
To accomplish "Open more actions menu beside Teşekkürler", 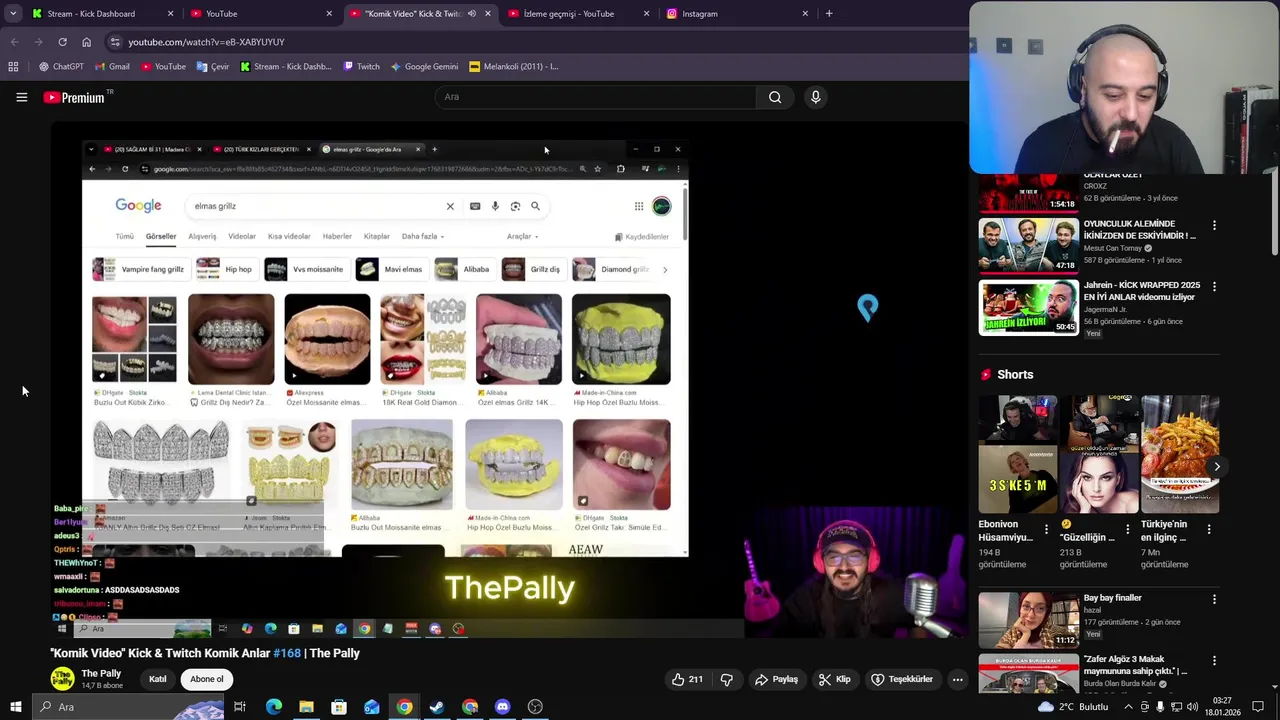I will 957,679.
